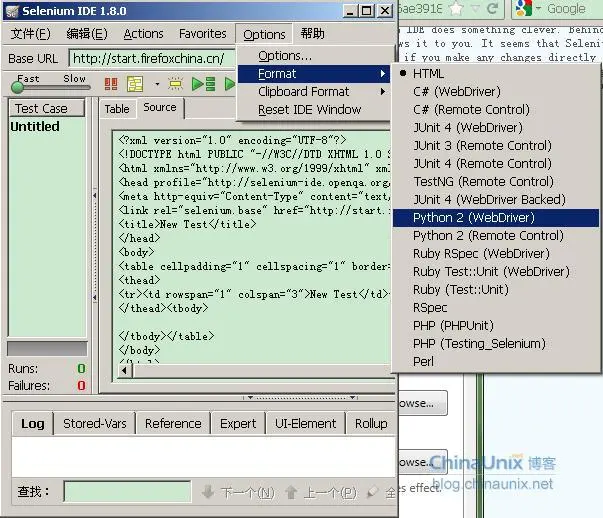Open the small toolbar dropdown arrow
Image resolution: width=603 pixels, height=518 pixels.
(157, 84)
